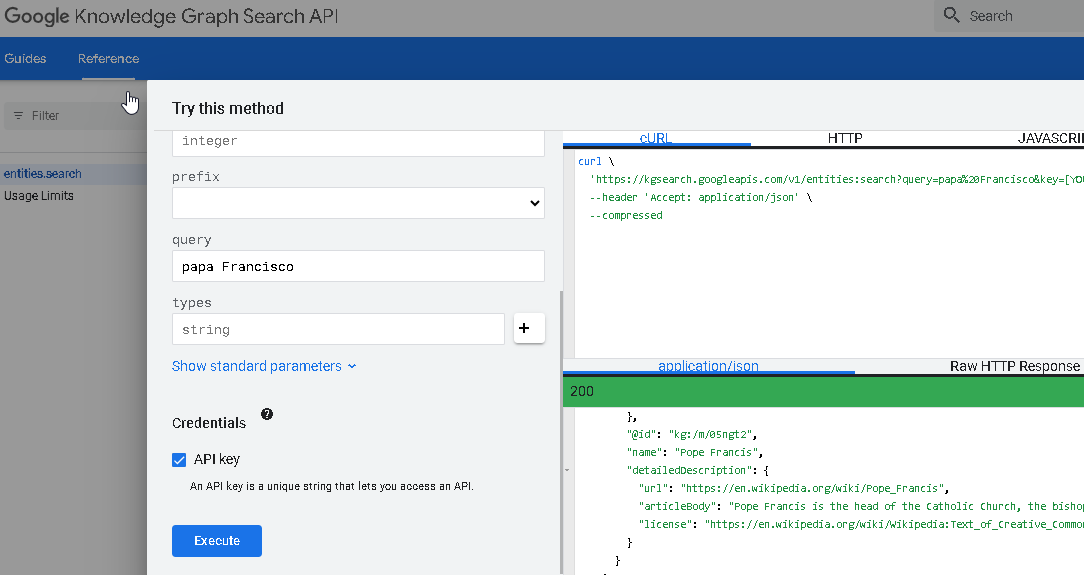Click the Credentials heading

coord(209,423)
